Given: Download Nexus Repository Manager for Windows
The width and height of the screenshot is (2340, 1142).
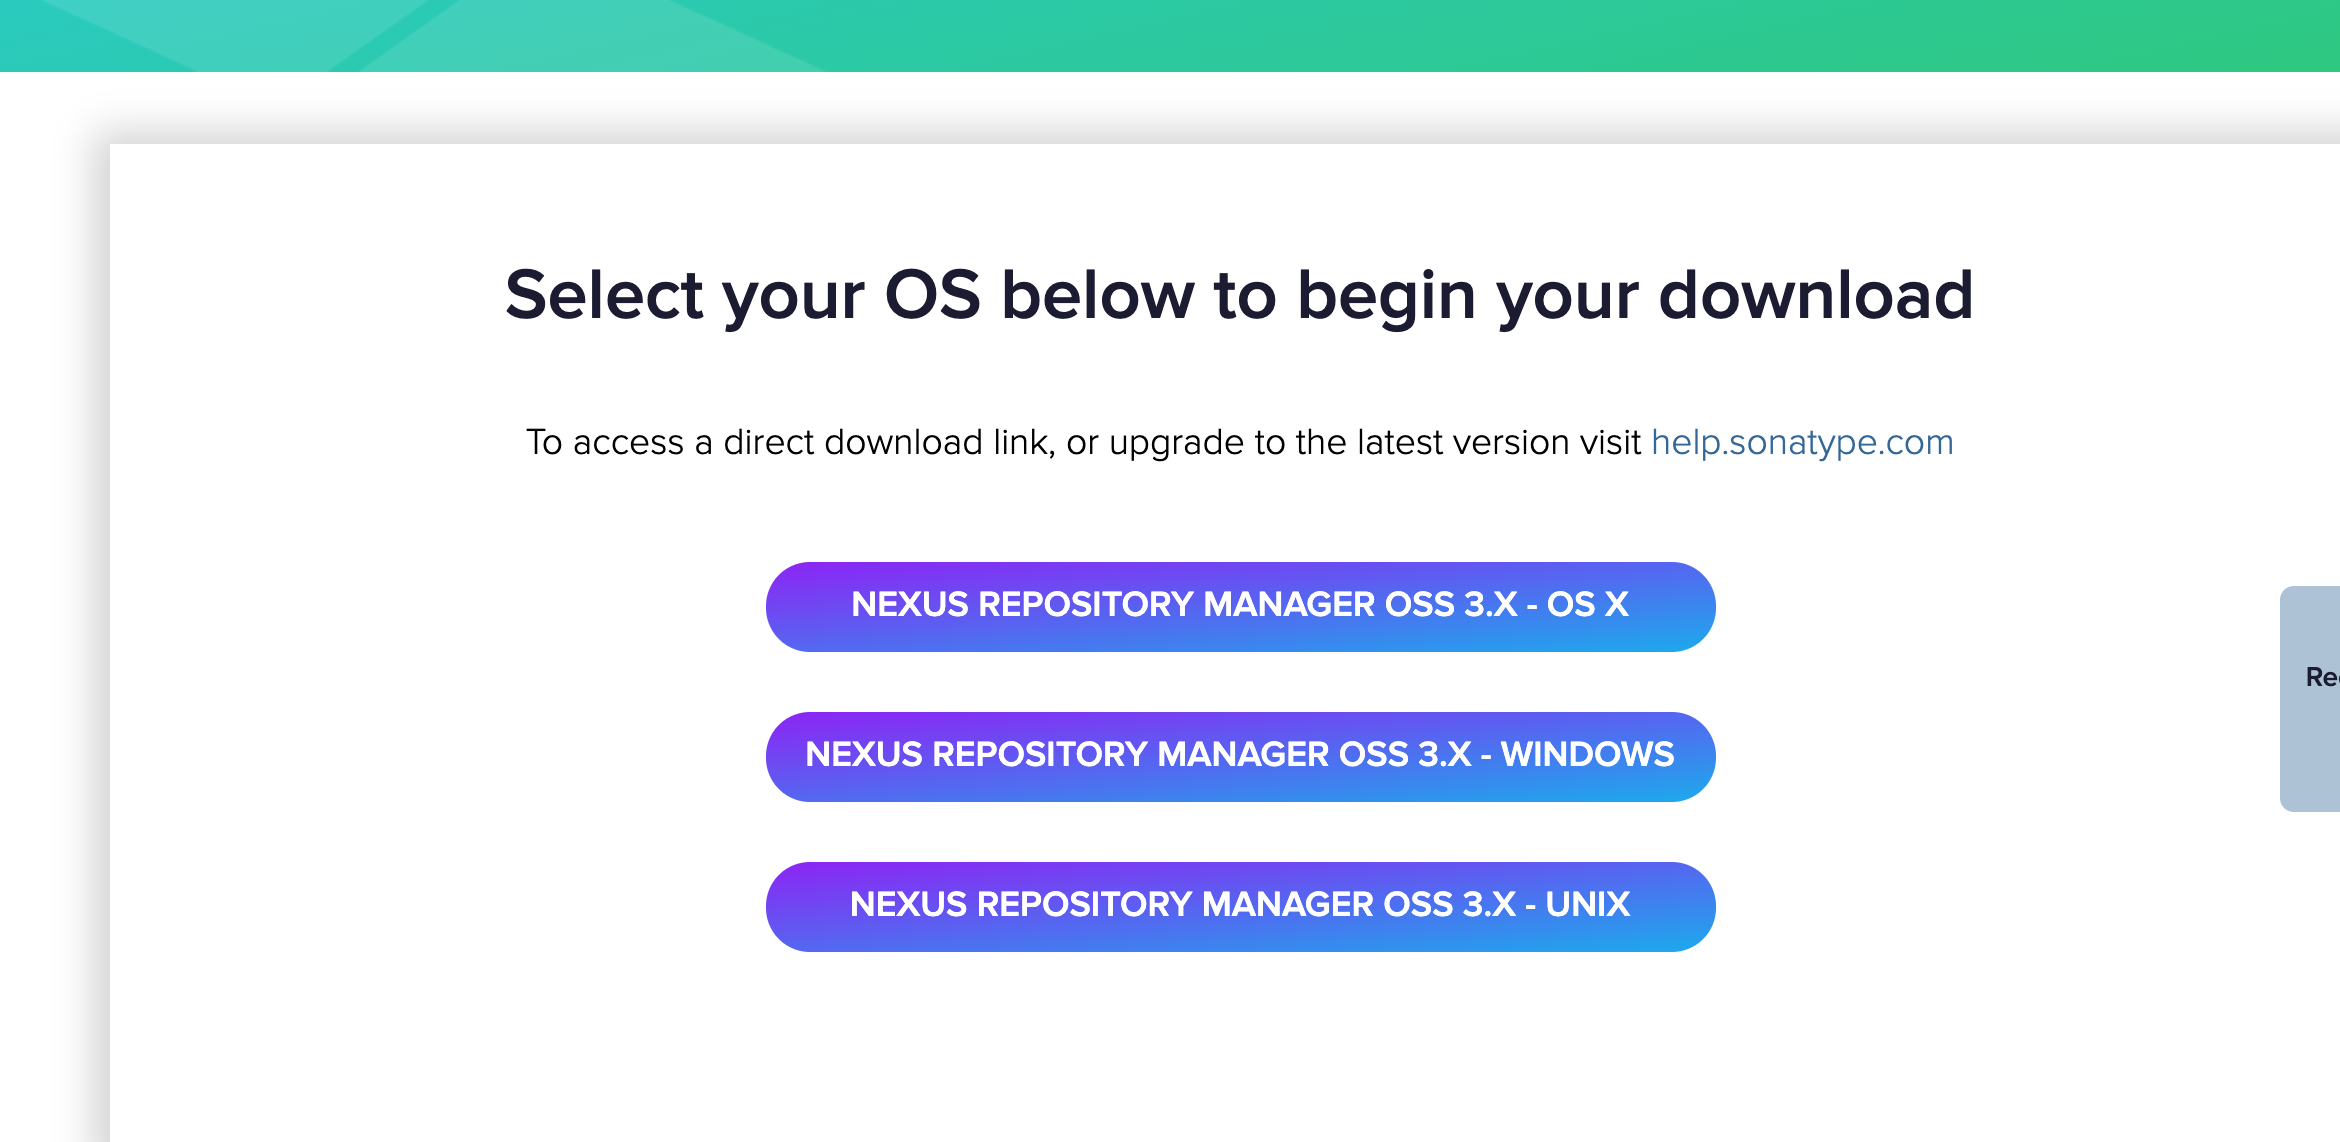Looking at the screenshot, I should 1240,756.
